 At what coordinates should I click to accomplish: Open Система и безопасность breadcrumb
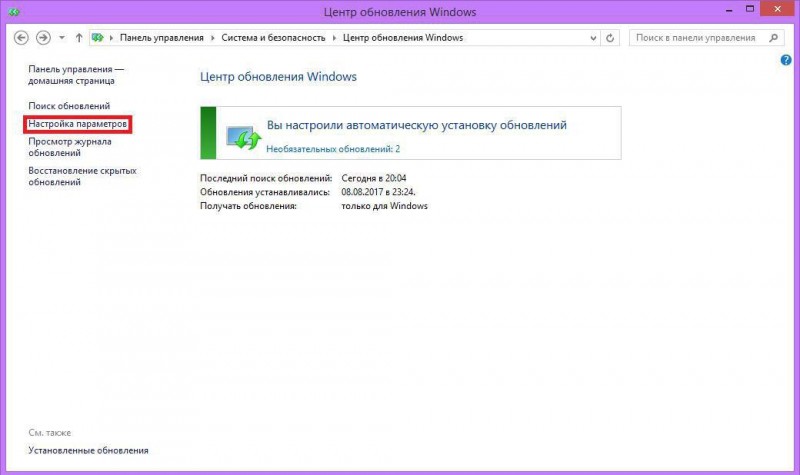pyautogui.click(x=273, y=38)
